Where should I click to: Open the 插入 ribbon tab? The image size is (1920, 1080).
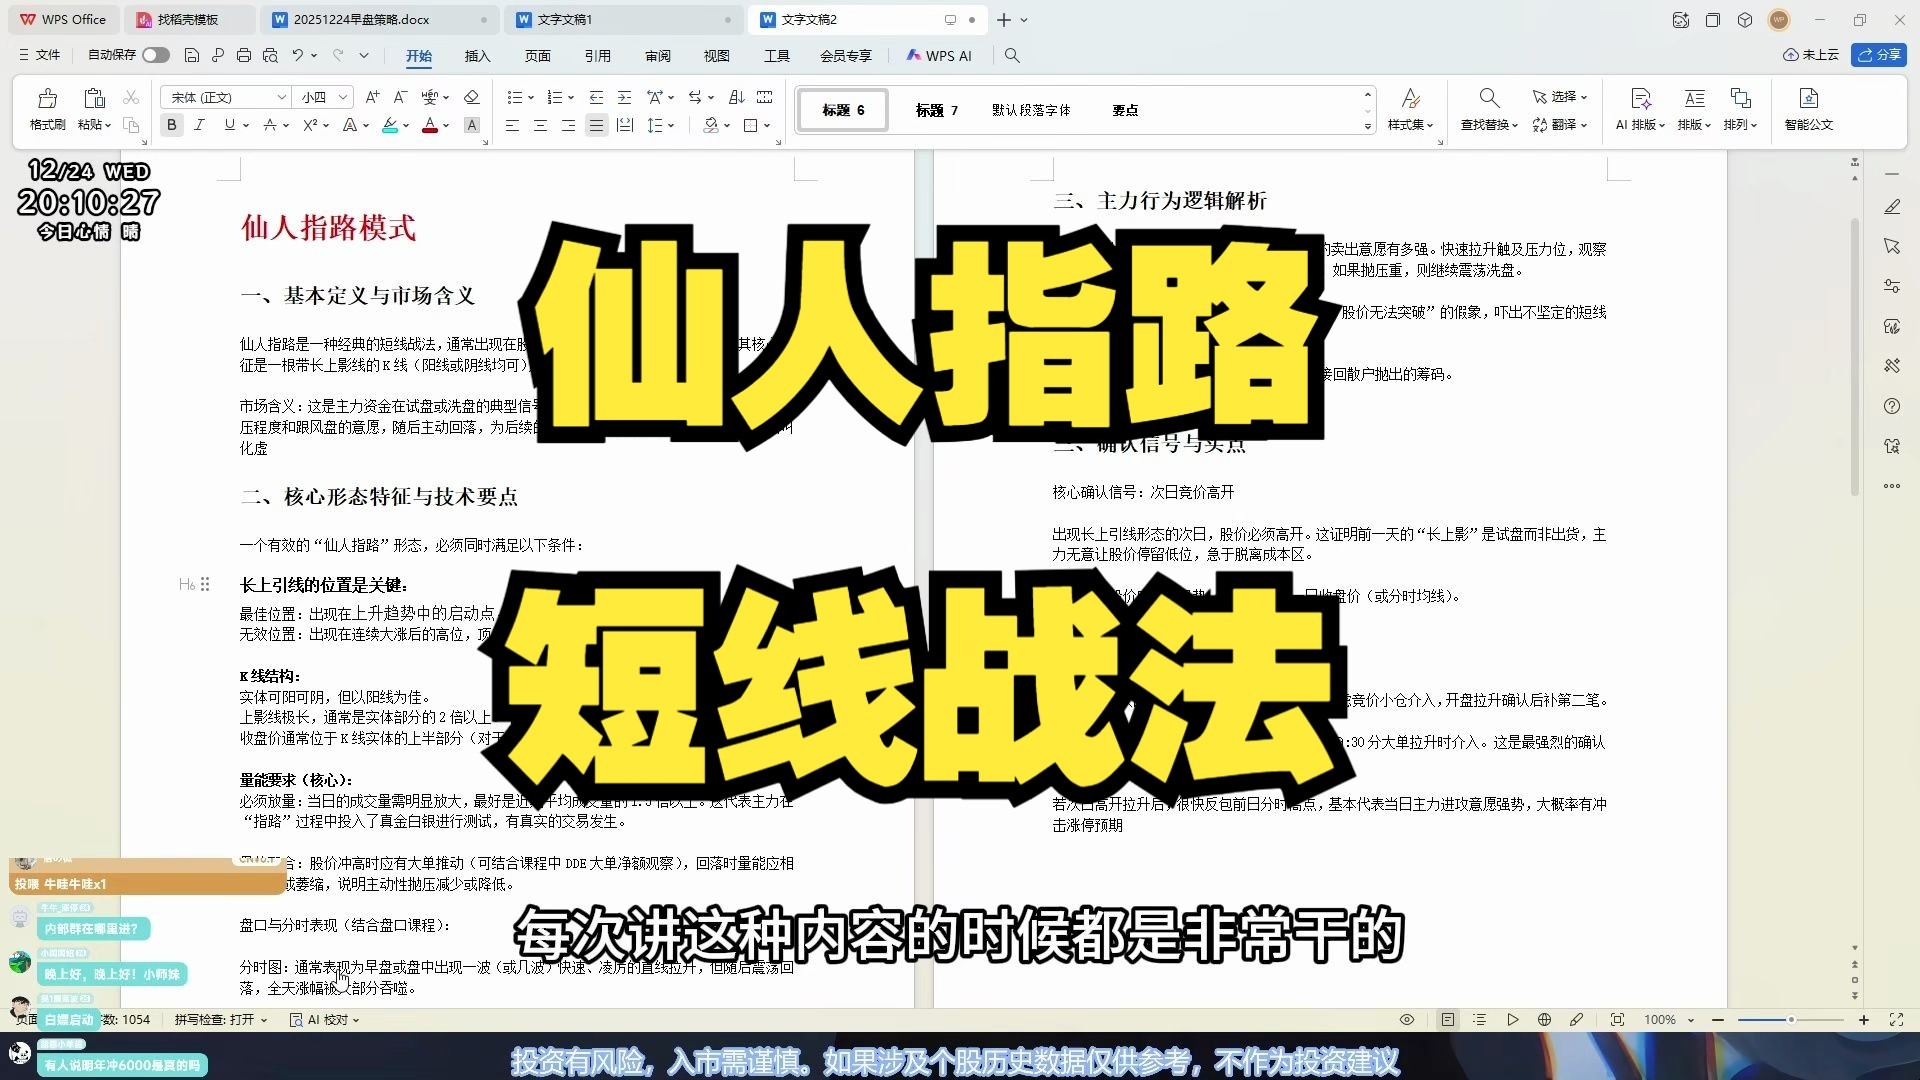click(477, 56)
